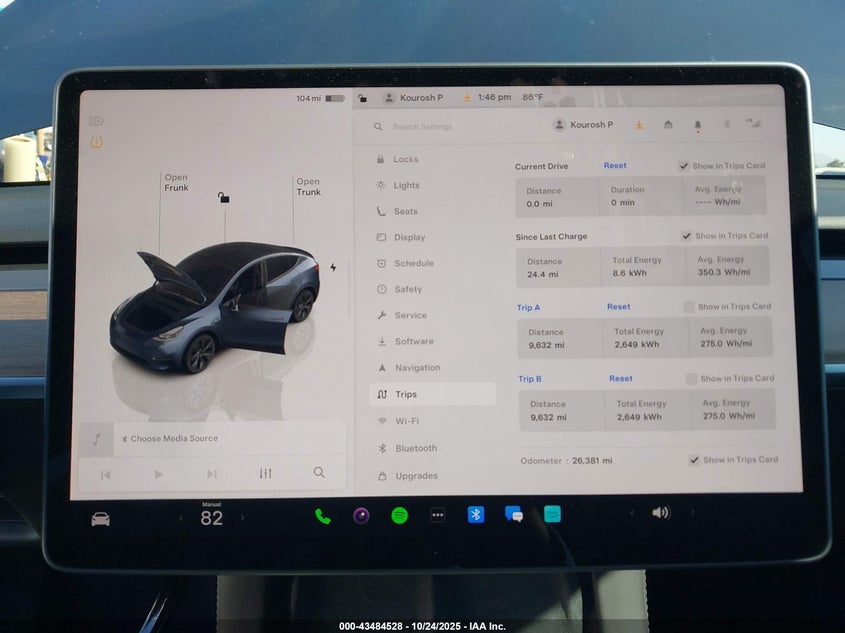Decrease cabin temperature with left arrow
This screenshot has height=633, width=845.
[x=181, y=518]
